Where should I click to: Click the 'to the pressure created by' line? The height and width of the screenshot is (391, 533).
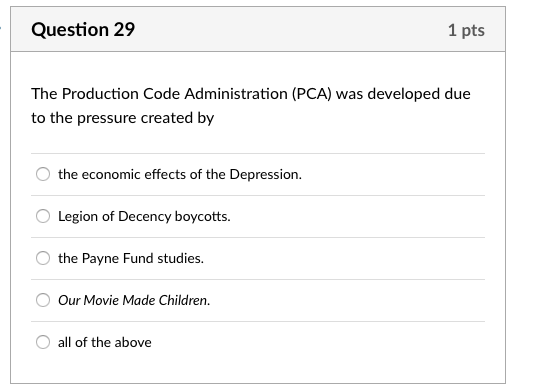pyautogui.click(x=123, y=118)
